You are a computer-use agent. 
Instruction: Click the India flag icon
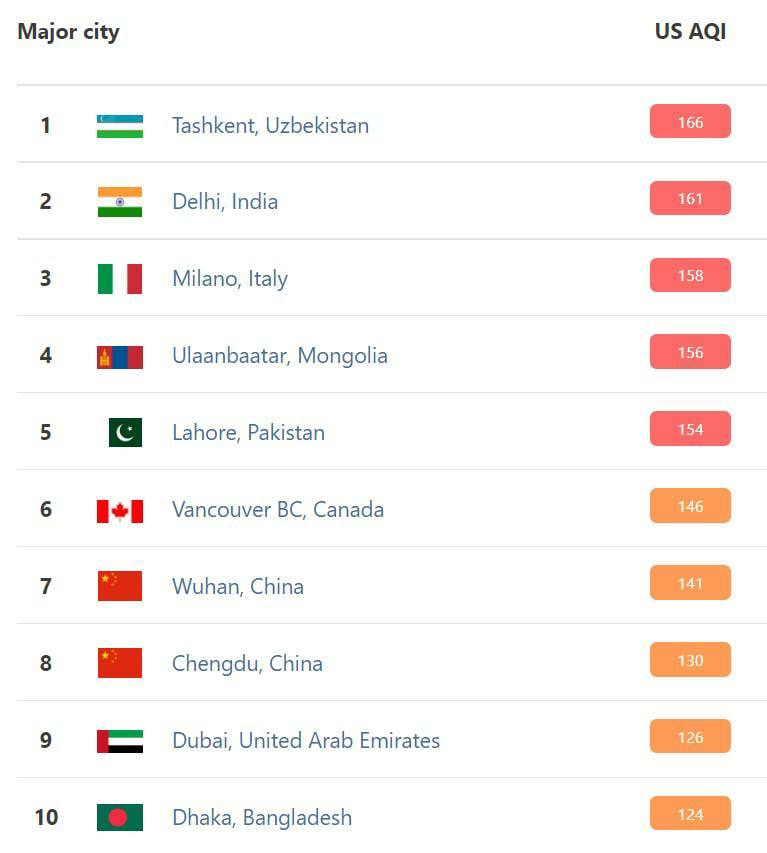point(119,202)
